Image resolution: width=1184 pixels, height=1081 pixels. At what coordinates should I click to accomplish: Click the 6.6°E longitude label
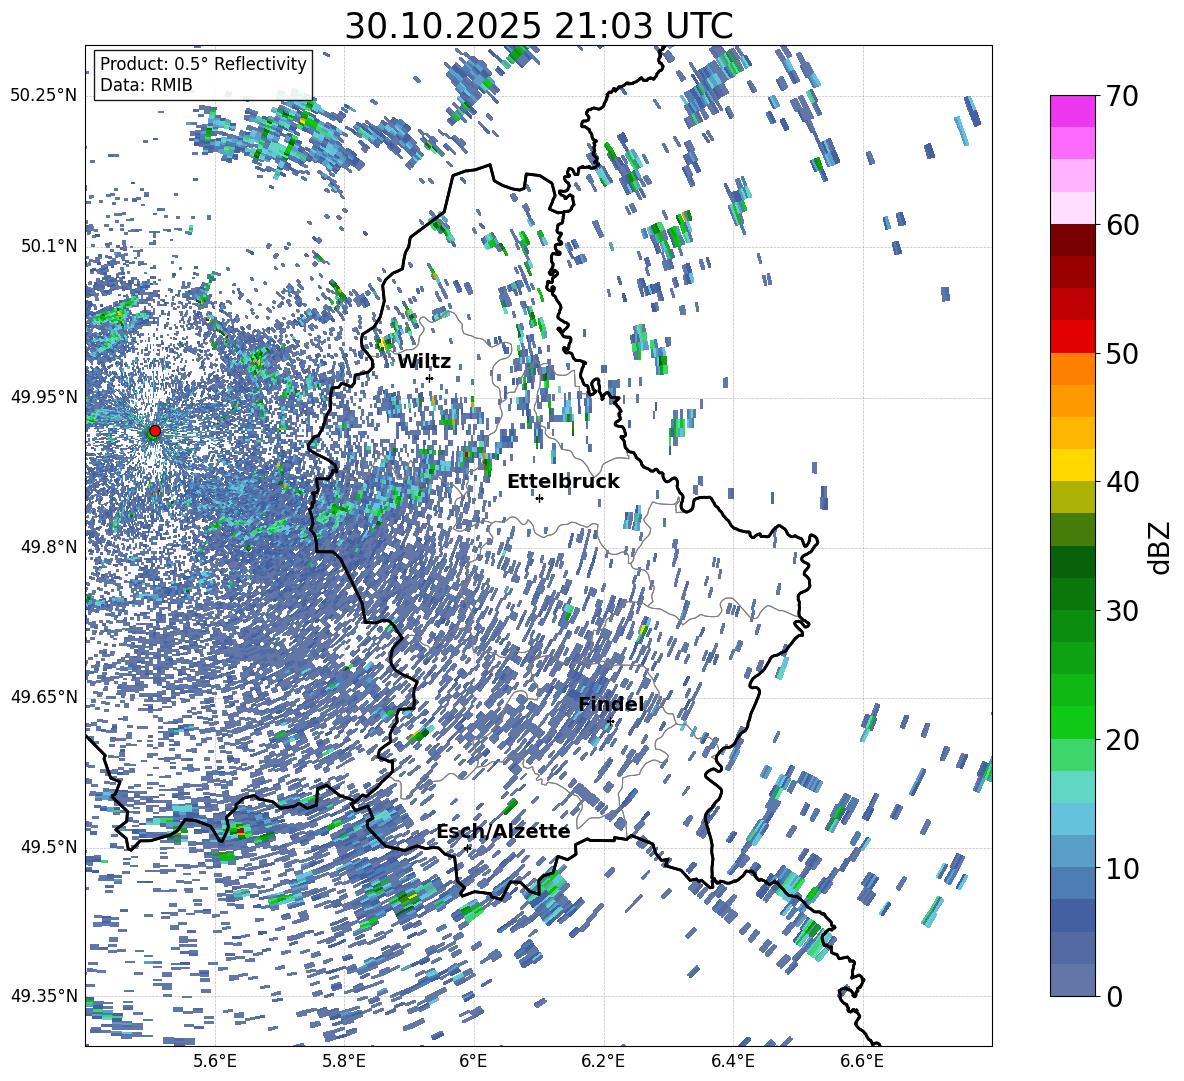click(862, 1061)
